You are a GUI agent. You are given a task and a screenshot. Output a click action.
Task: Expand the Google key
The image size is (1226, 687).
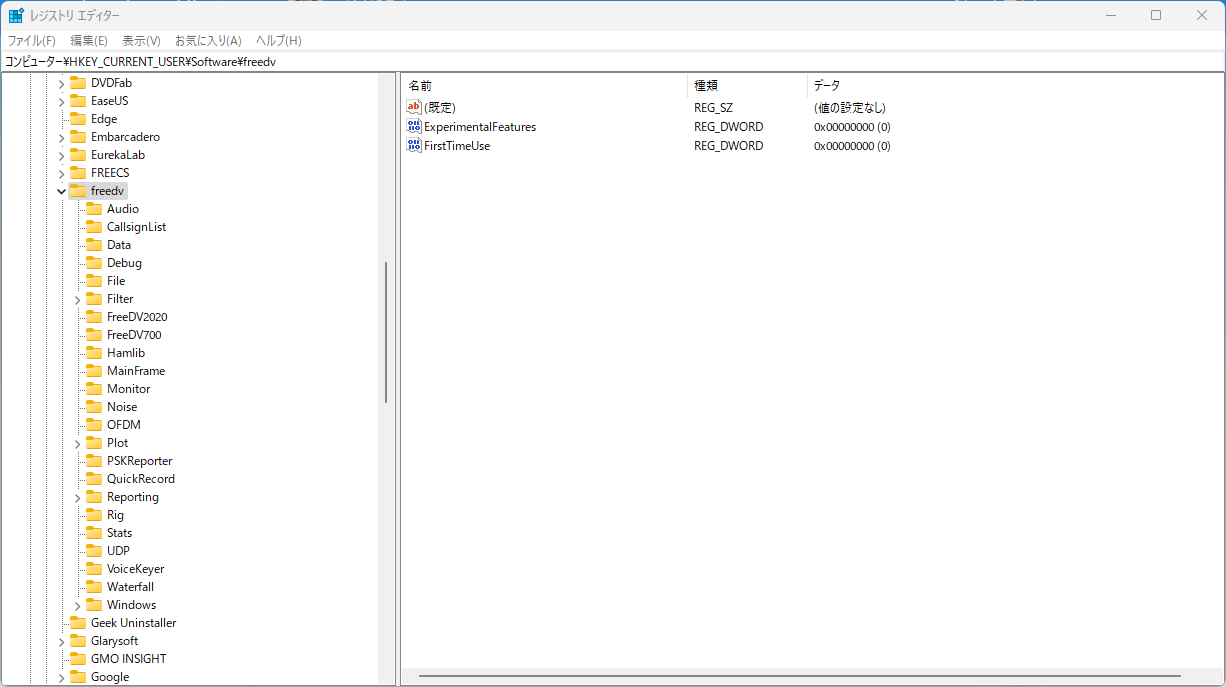click(62, 677)
